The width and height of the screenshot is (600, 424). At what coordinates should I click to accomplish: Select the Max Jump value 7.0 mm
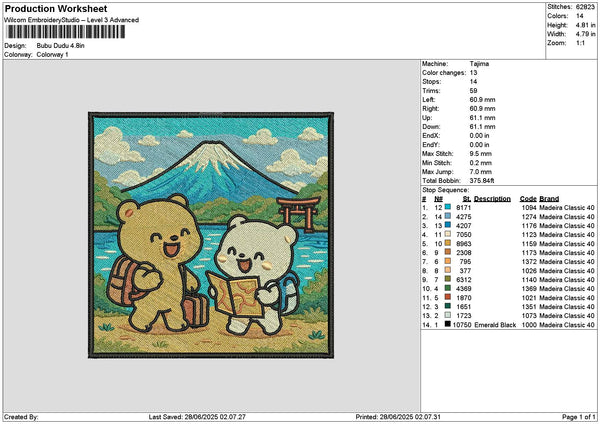pos(481,172)
